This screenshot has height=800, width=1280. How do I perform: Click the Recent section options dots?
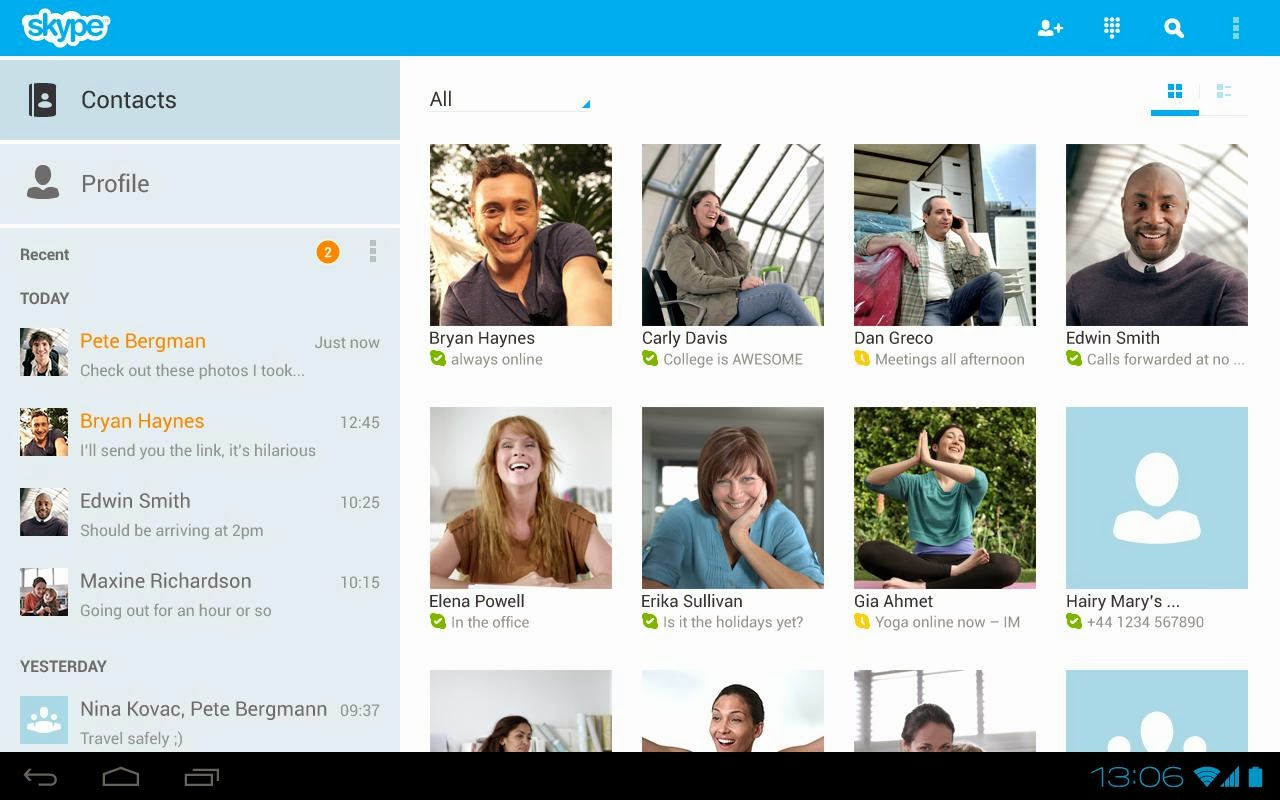(372, 252)
